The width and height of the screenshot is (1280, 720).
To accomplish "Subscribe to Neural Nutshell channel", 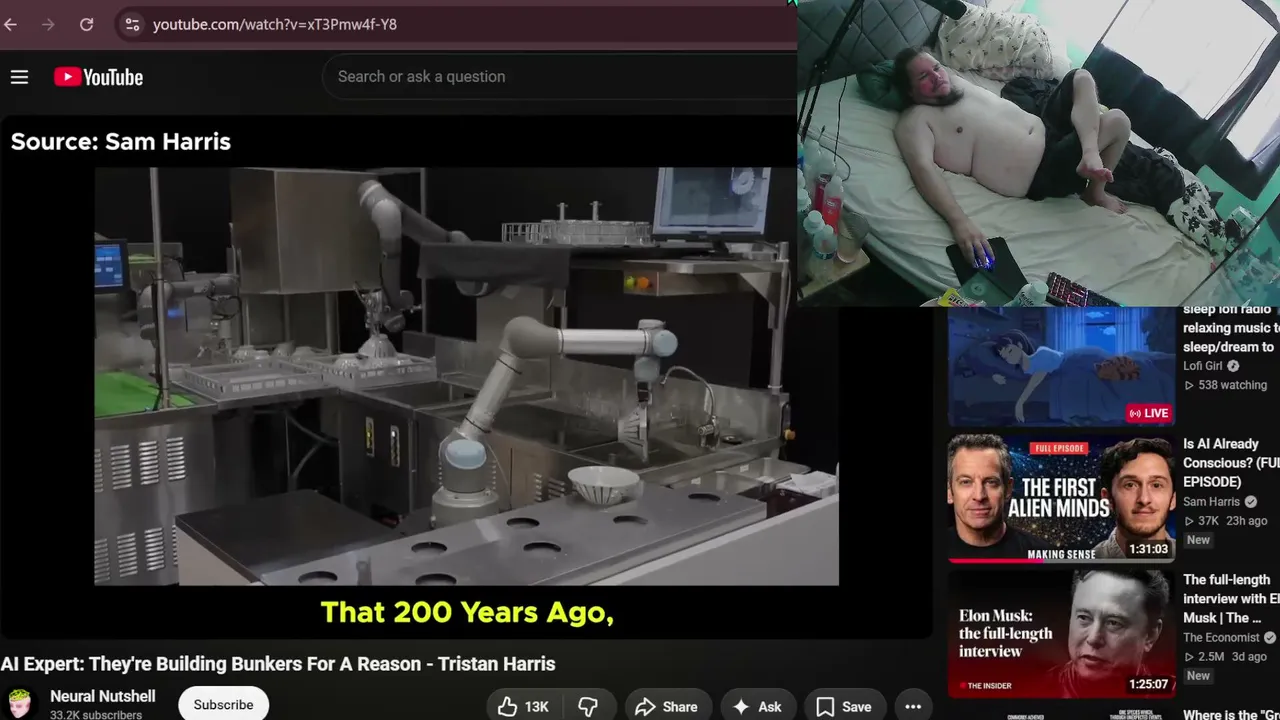I will click(223, 704).
